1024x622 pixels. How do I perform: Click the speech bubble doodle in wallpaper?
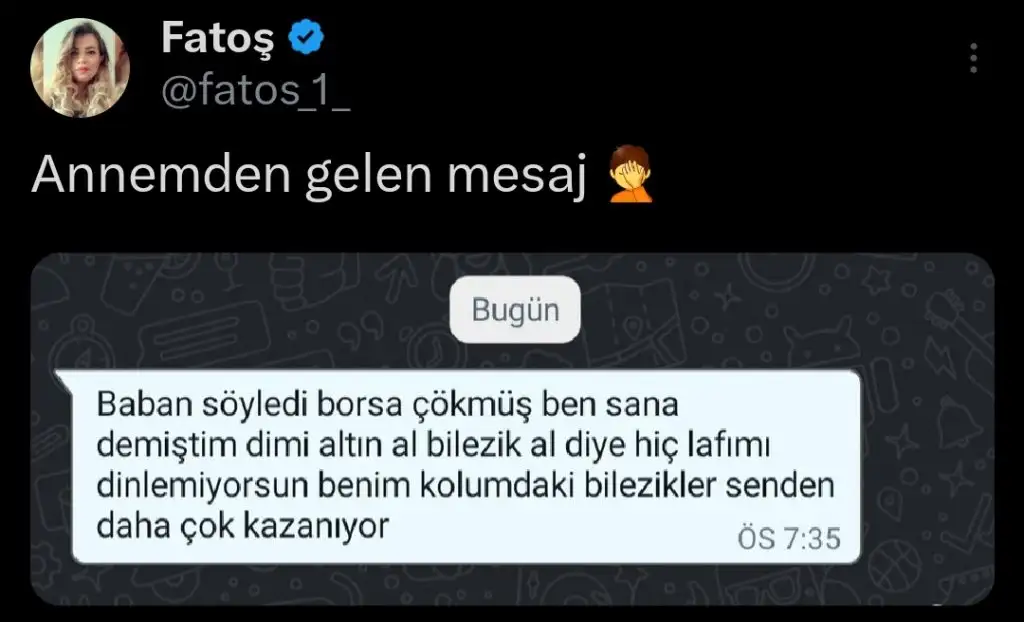pos(206,335)
